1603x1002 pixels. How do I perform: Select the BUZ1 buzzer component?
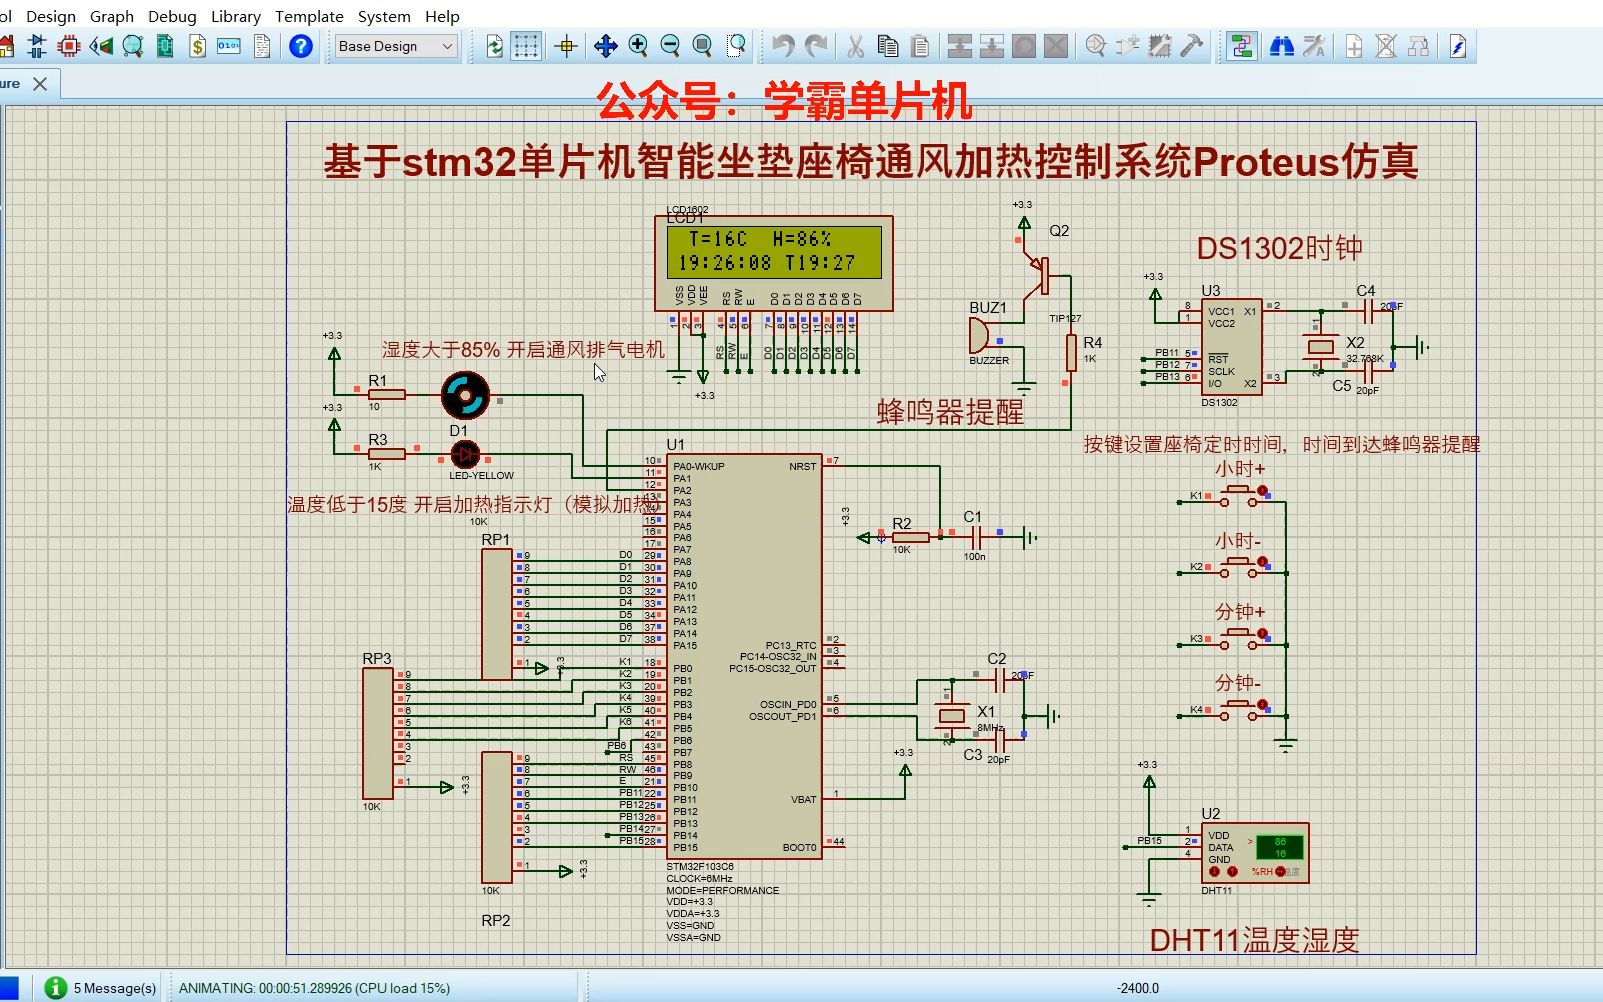[981, 335]
